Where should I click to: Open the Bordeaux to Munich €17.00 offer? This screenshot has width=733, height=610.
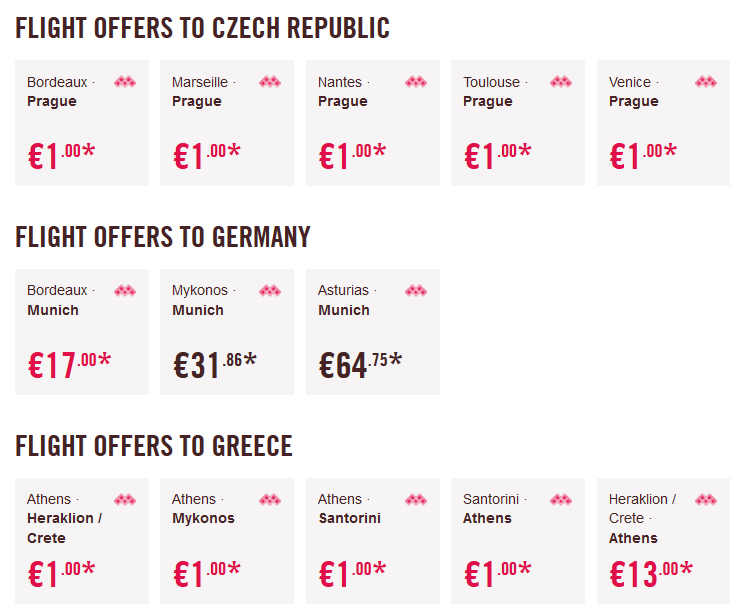(82, 332)
